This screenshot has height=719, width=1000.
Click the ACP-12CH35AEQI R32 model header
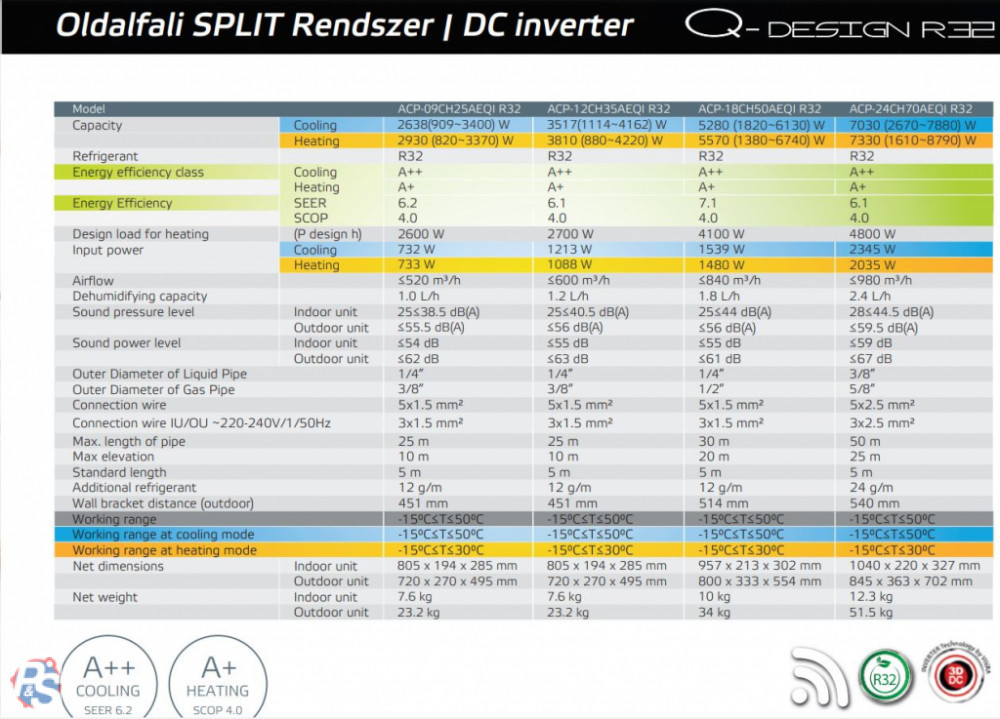coord(608,109)
